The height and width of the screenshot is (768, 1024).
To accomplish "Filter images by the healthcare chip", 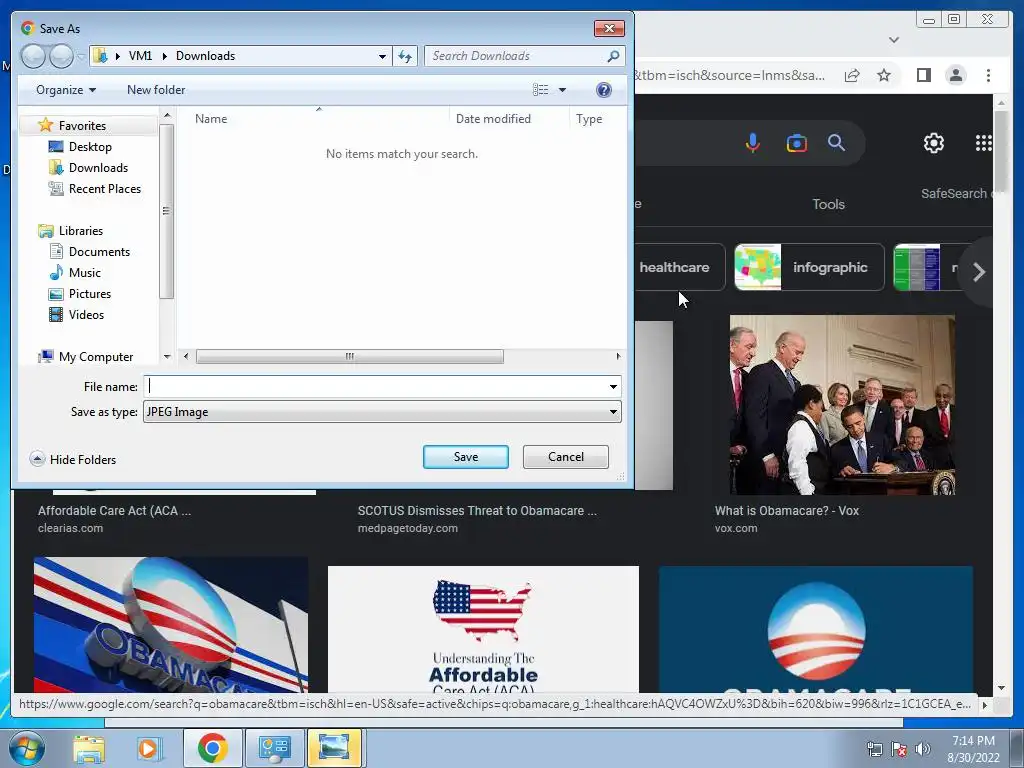I will (679, 267).
